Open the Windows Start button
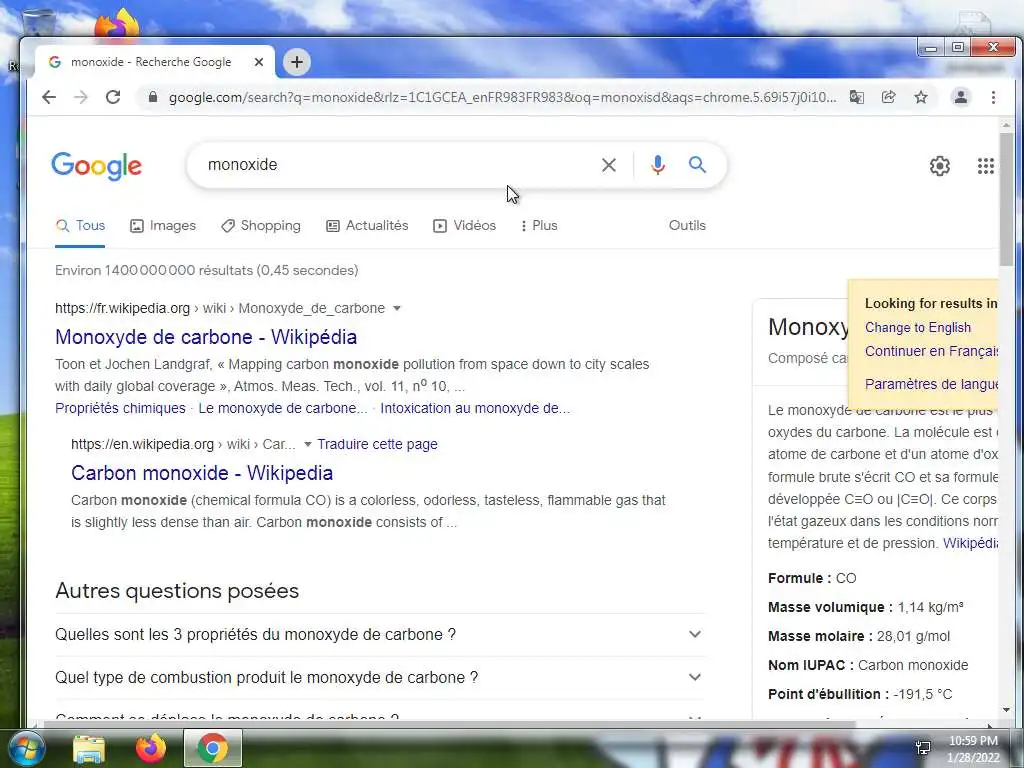This screenshot has width=1024, height=768. coord(26,748)
